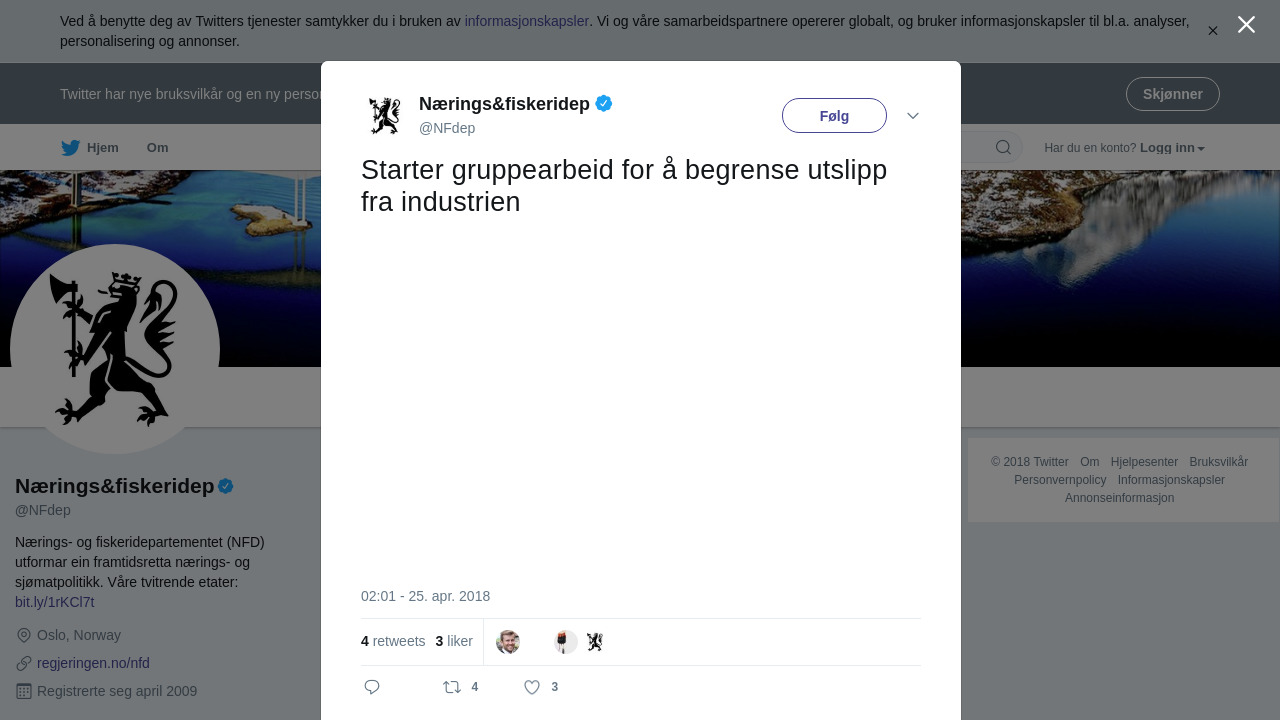Open the Logg inn dropdown
This screenshot has width=1280, height=720.
click(x=1172, y=148)
